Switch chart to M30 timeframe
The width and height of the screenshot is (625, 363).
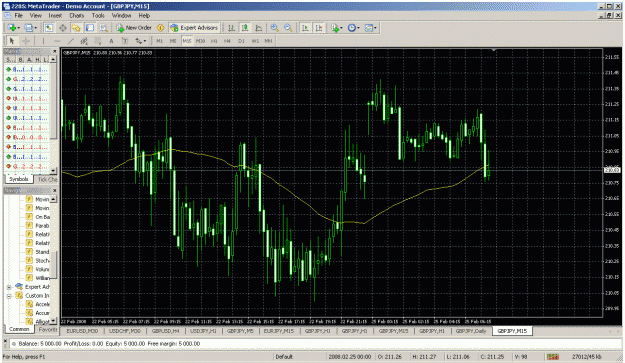pyautogui.click(x=200, y=41)
